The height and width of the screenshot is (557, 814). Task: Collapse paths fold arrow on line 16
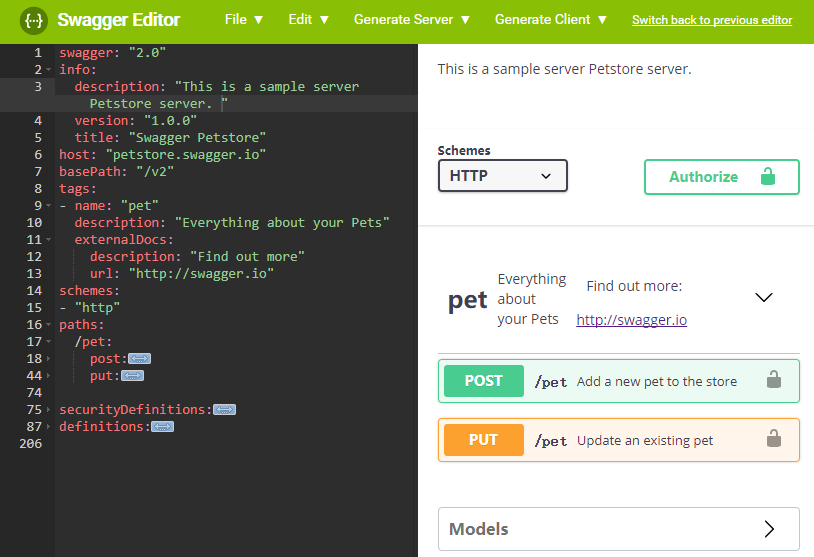click(49, 325)
